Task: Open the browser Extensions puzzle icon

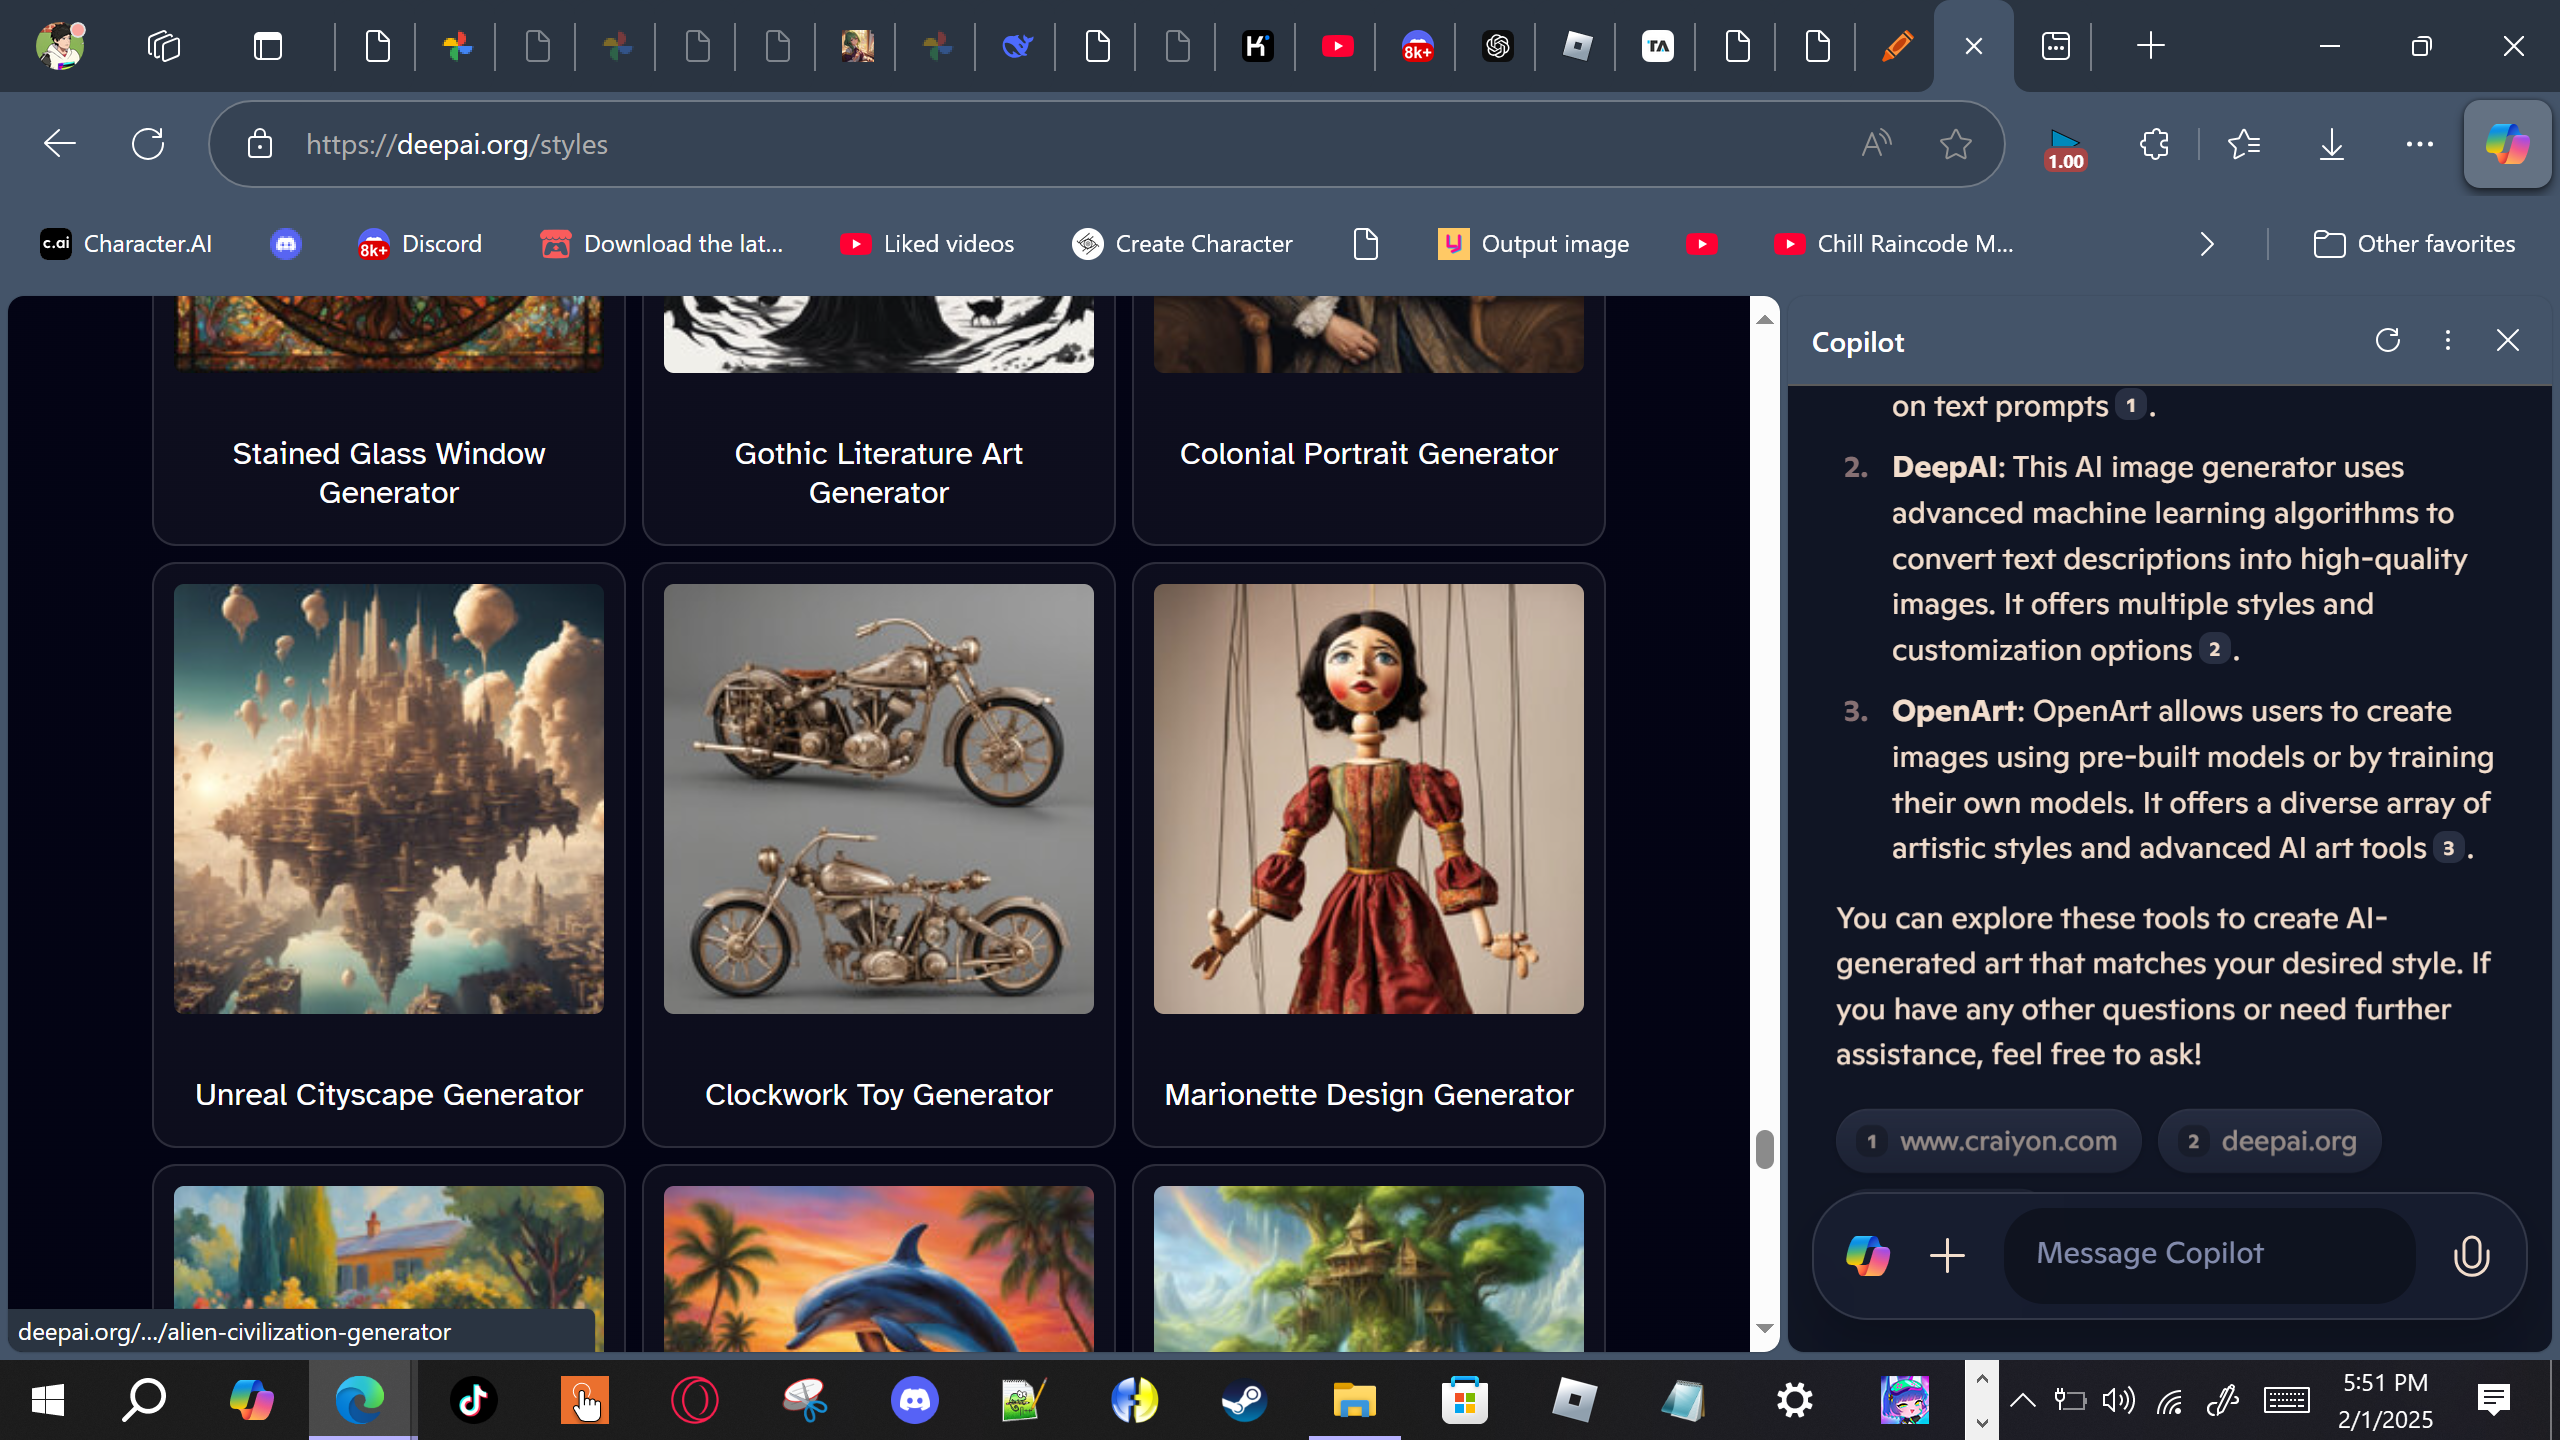Action: coord(2154,144)
